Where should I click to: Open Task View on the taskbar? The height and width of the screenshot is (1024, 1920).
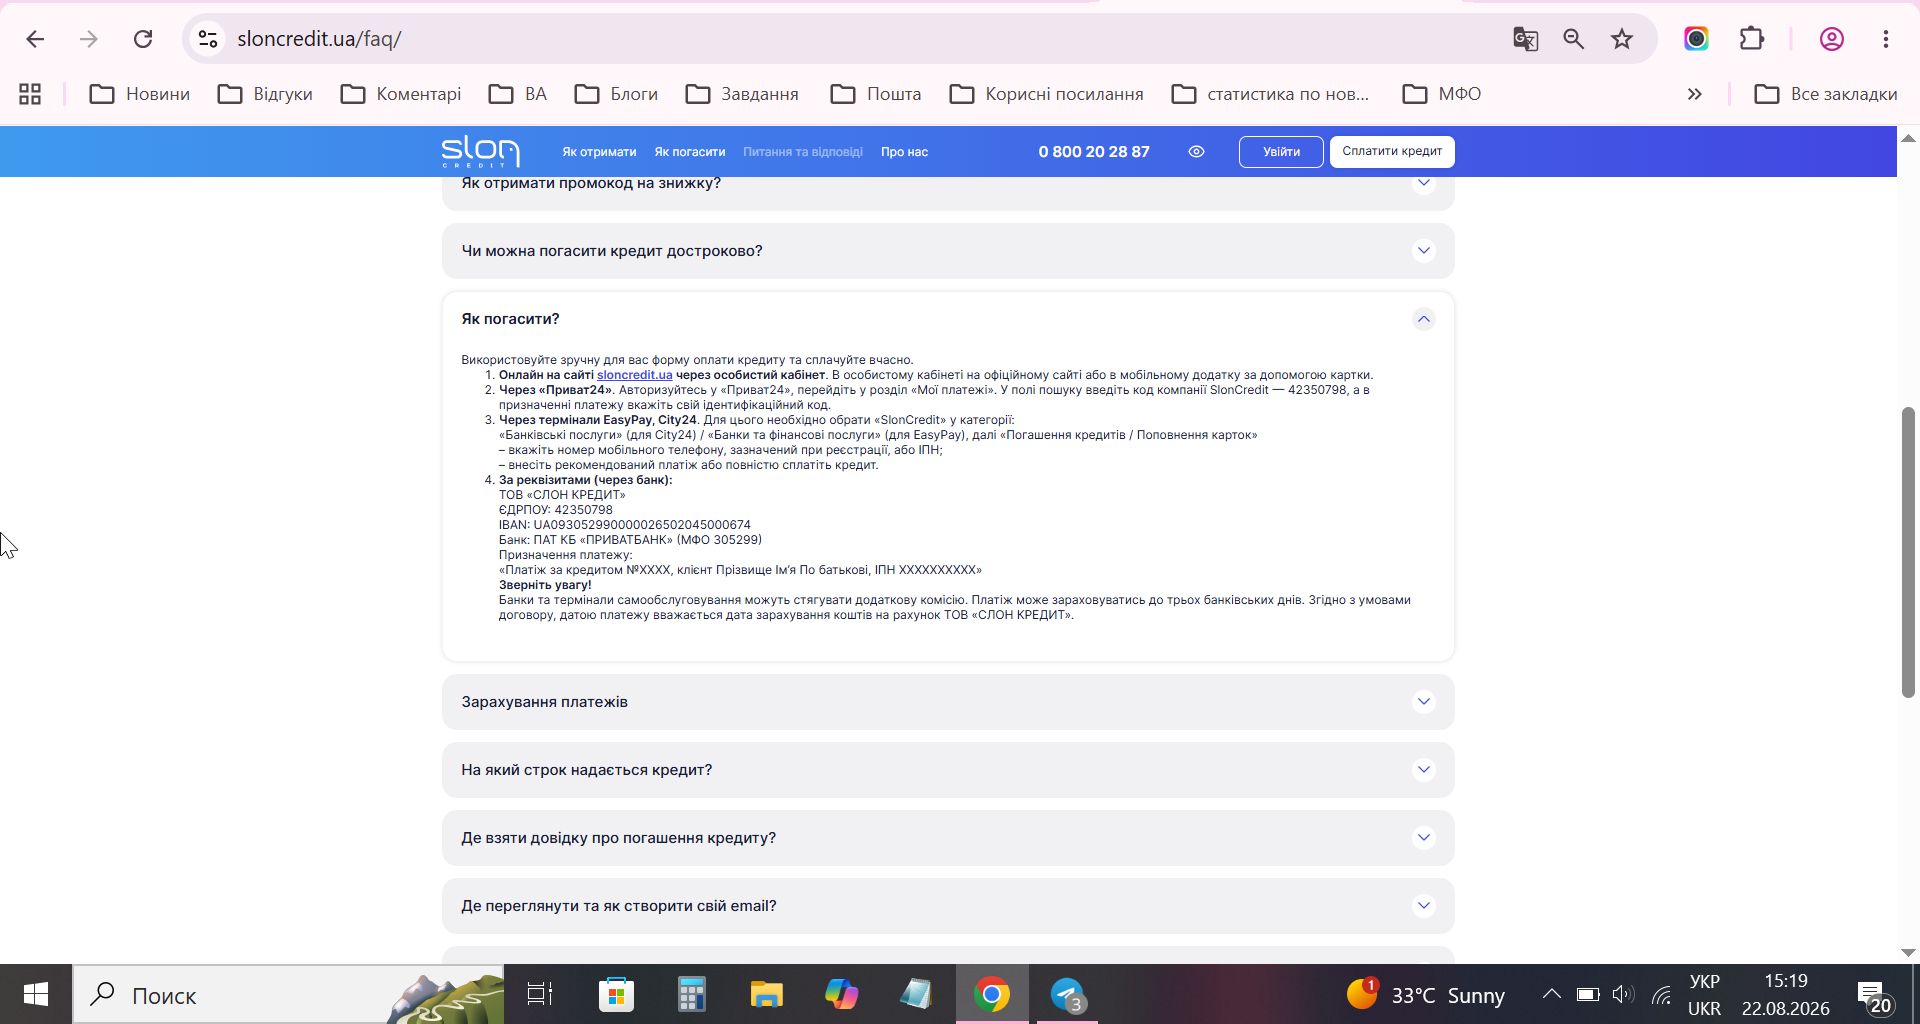coord(540,994)
